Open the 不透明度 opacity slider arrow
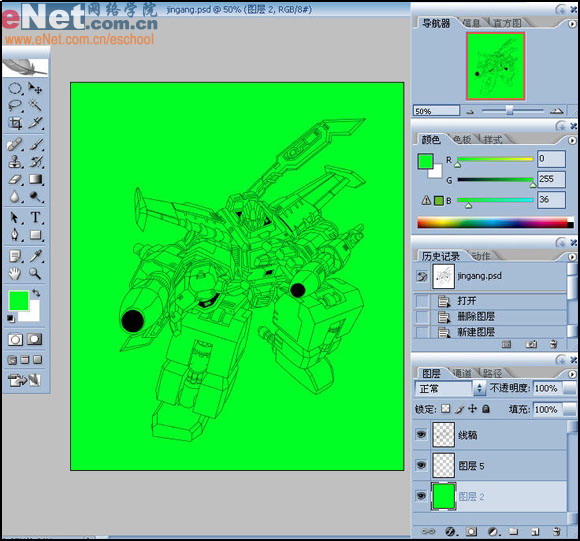The height and width of the screenshot is (541, 580). pos(571,388)
